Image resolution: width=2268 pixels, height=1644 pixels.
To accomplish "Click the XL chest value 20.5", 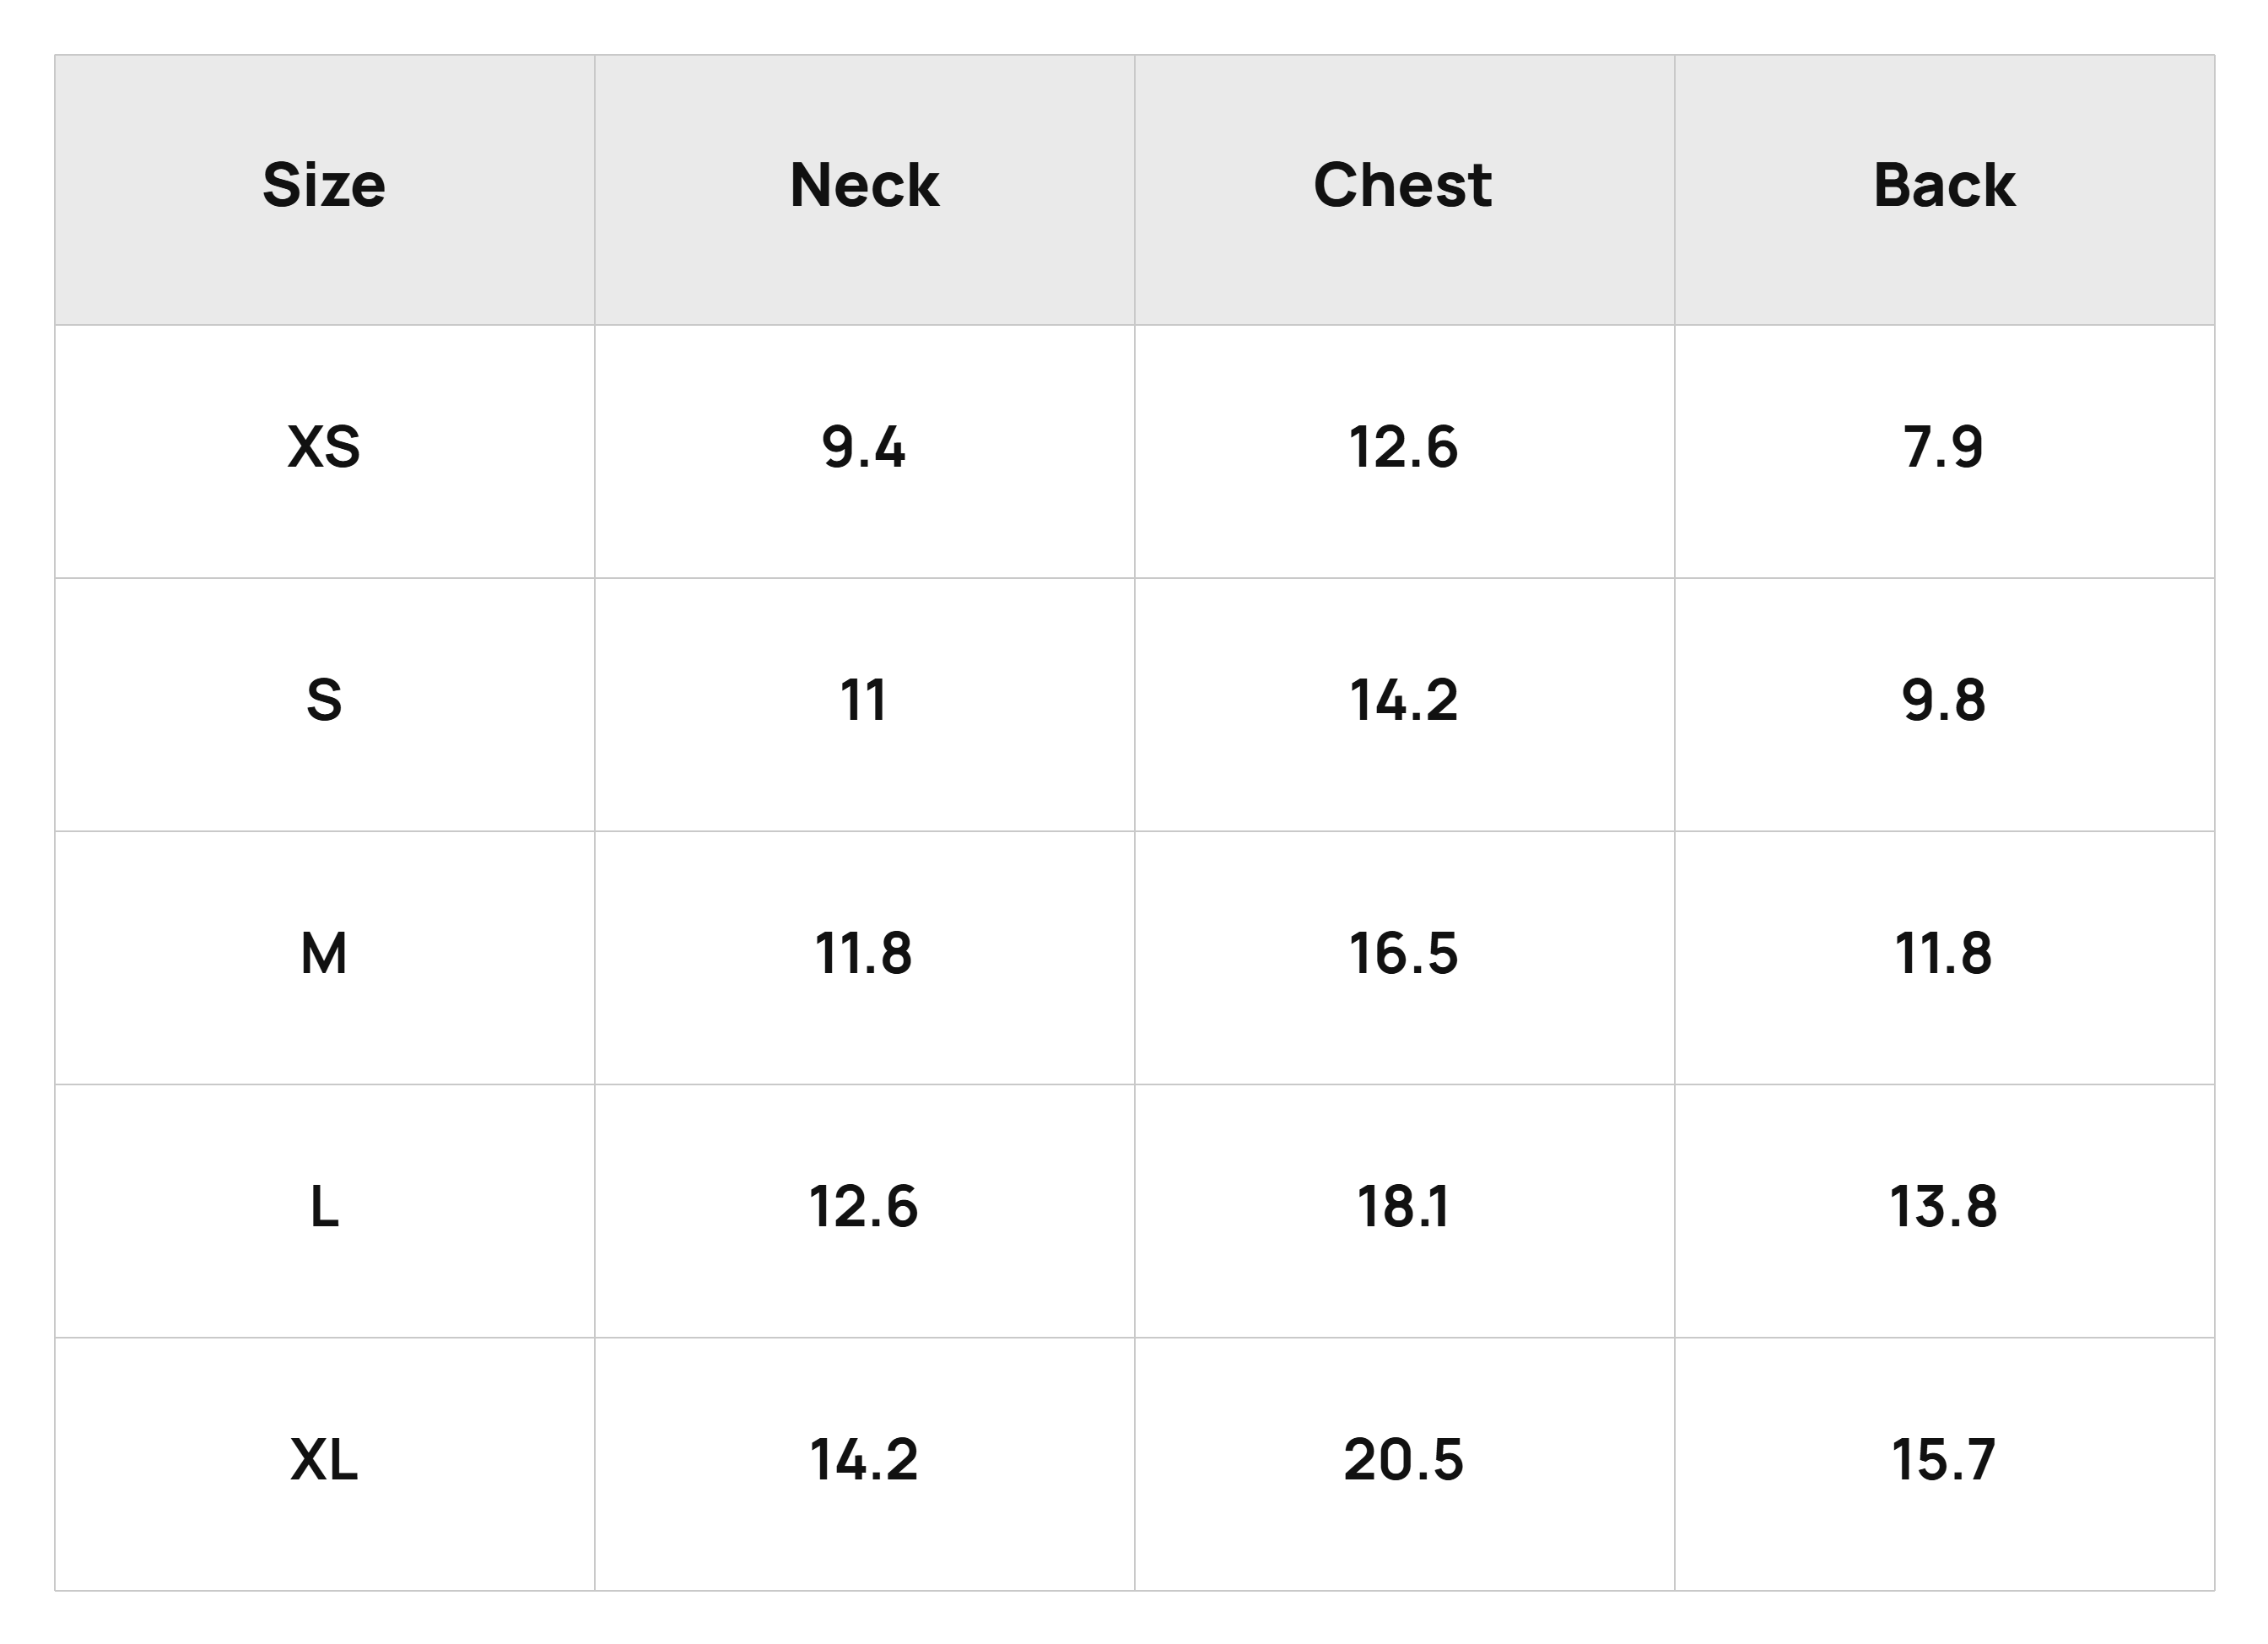I will 1403,1458.
